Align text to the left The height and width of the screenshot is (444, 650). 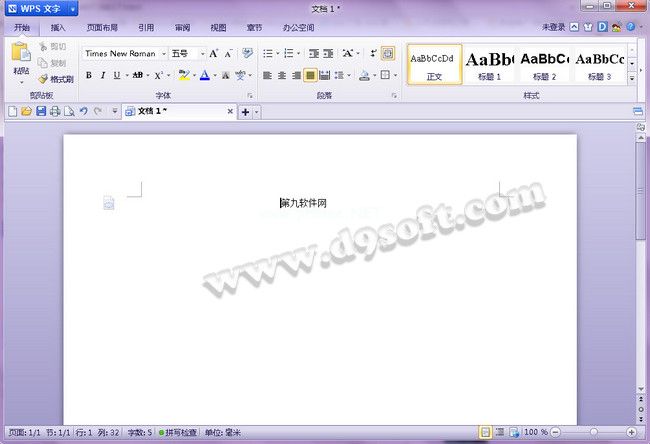[x=268, y=75]
